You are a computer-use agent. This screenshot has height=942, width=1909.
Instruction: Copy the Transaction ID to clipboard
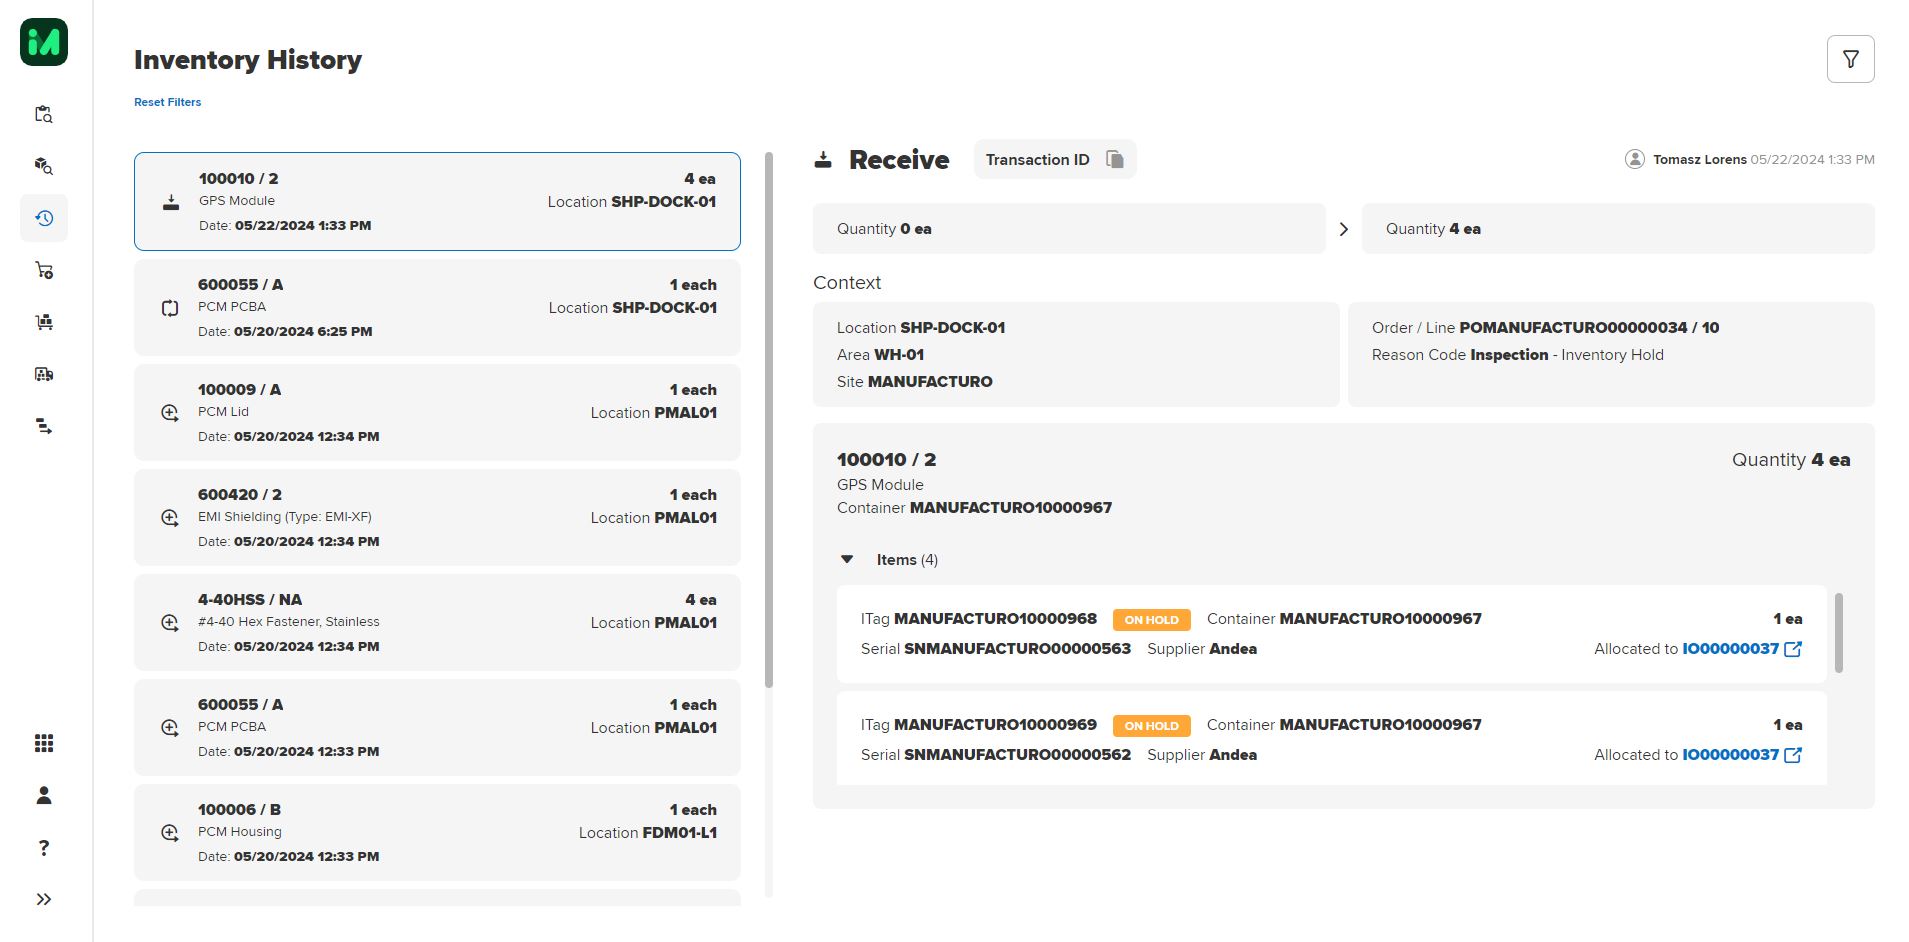(1115, 160)
